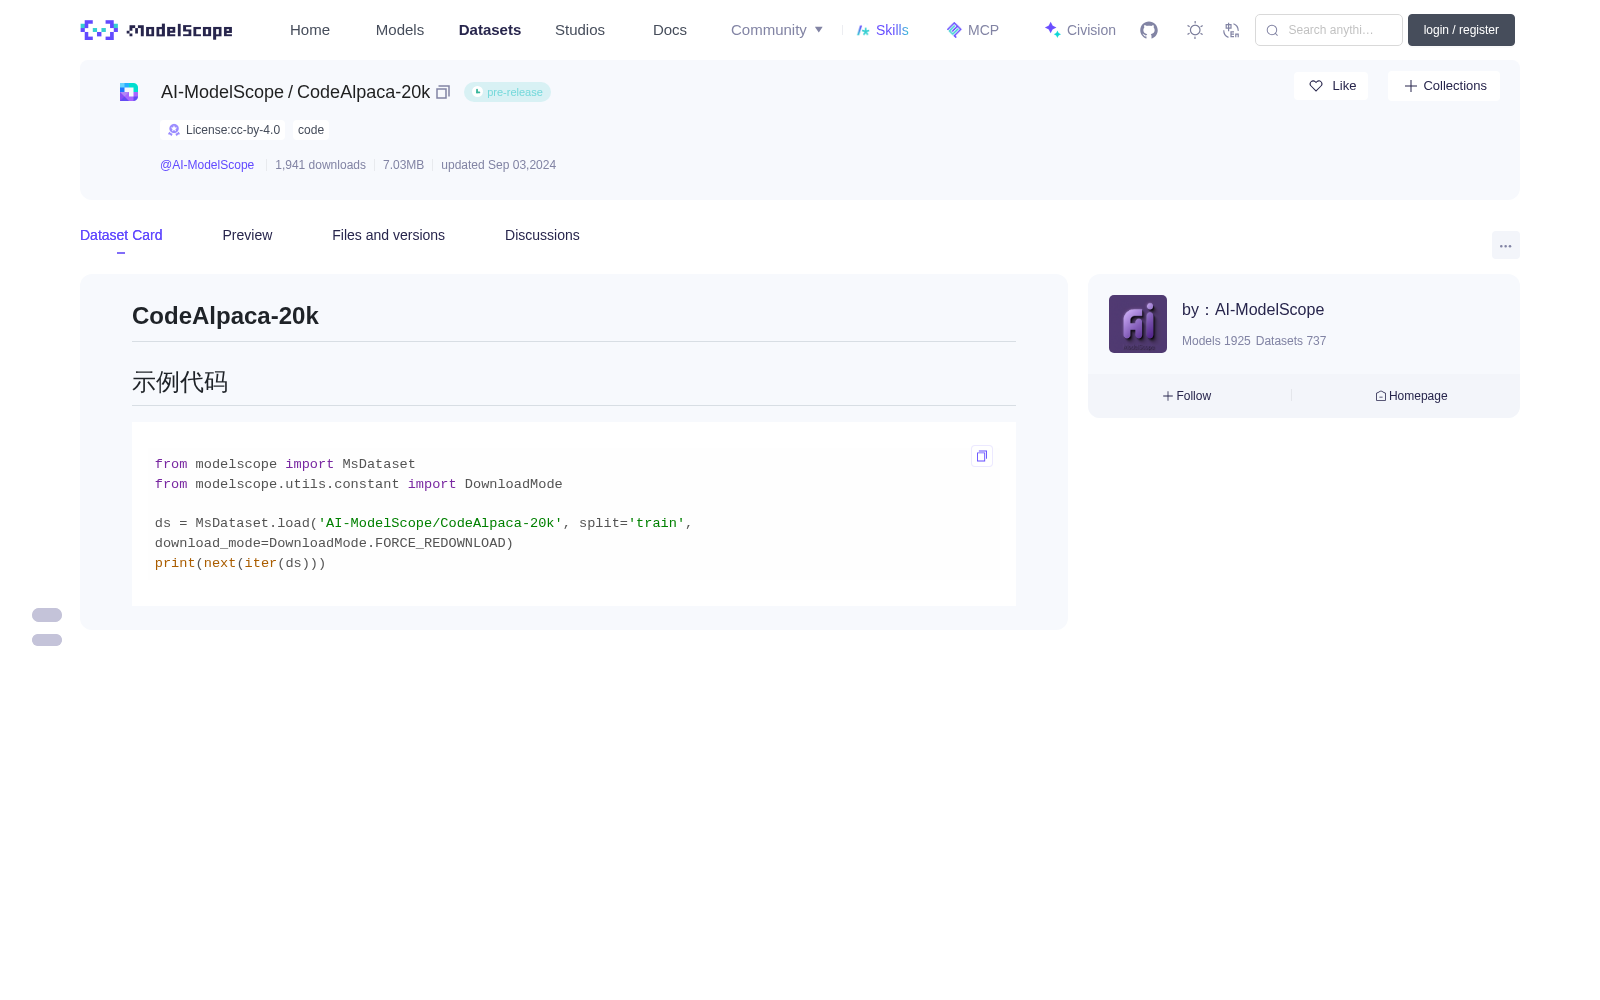Screen dimensions: 1600x1000
Task: Click the code tag
Action: click(x=311, y=130)
